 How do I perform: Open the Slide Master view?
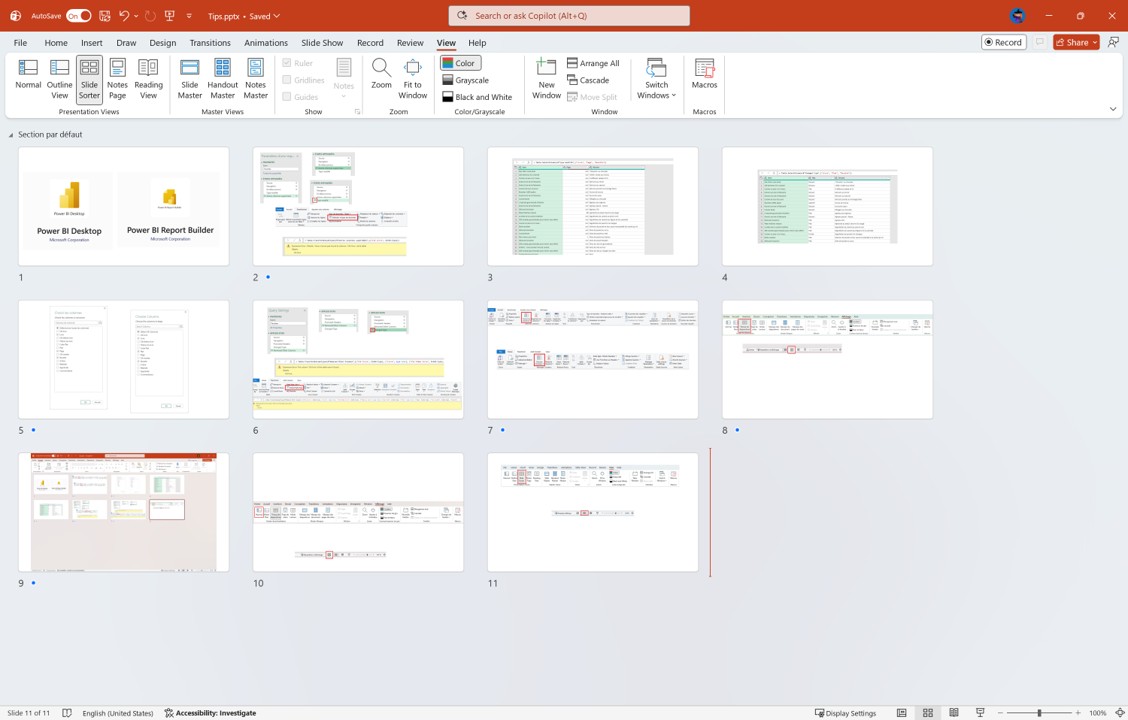190,78
